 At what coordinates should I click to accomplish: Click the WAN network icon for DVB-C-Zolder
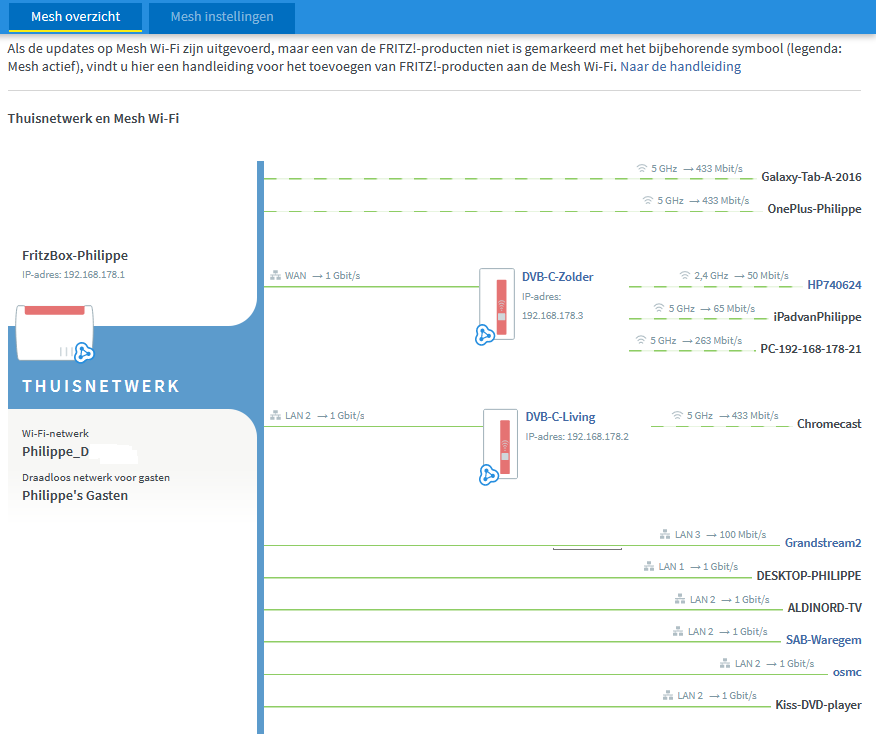275,276
